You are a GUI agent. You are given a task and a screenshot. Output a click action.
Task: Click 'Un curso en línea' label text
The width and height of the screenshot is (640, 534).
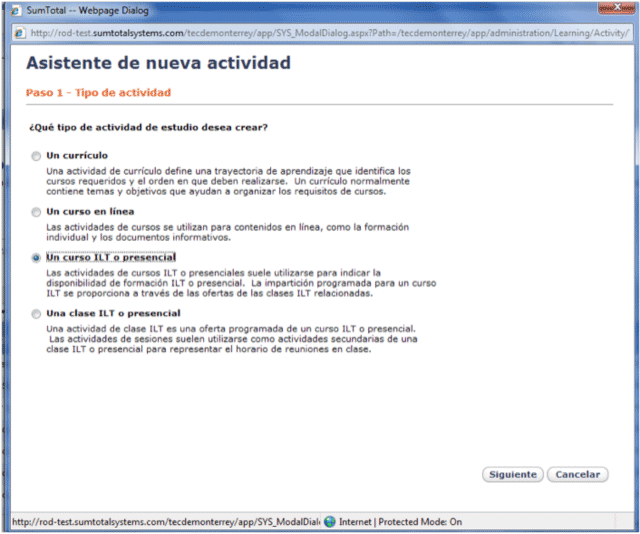point(90,211)
